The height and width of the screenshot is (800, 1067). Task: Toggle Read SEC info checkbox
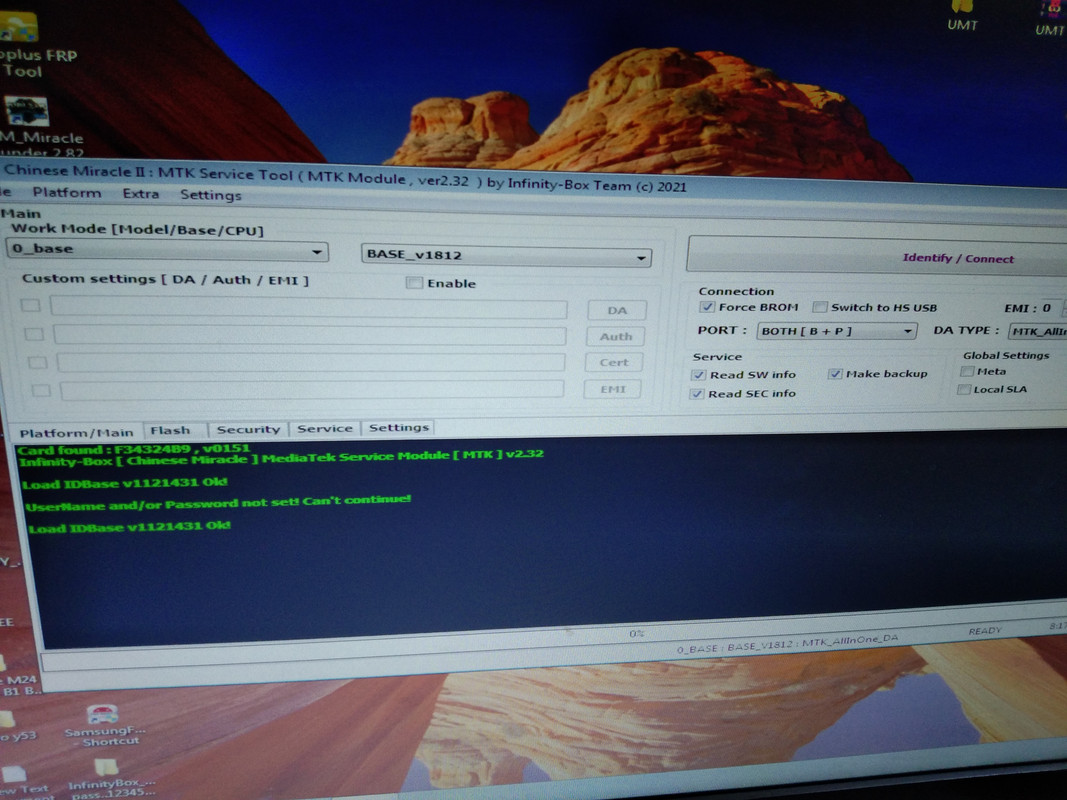tap(697, 394)
